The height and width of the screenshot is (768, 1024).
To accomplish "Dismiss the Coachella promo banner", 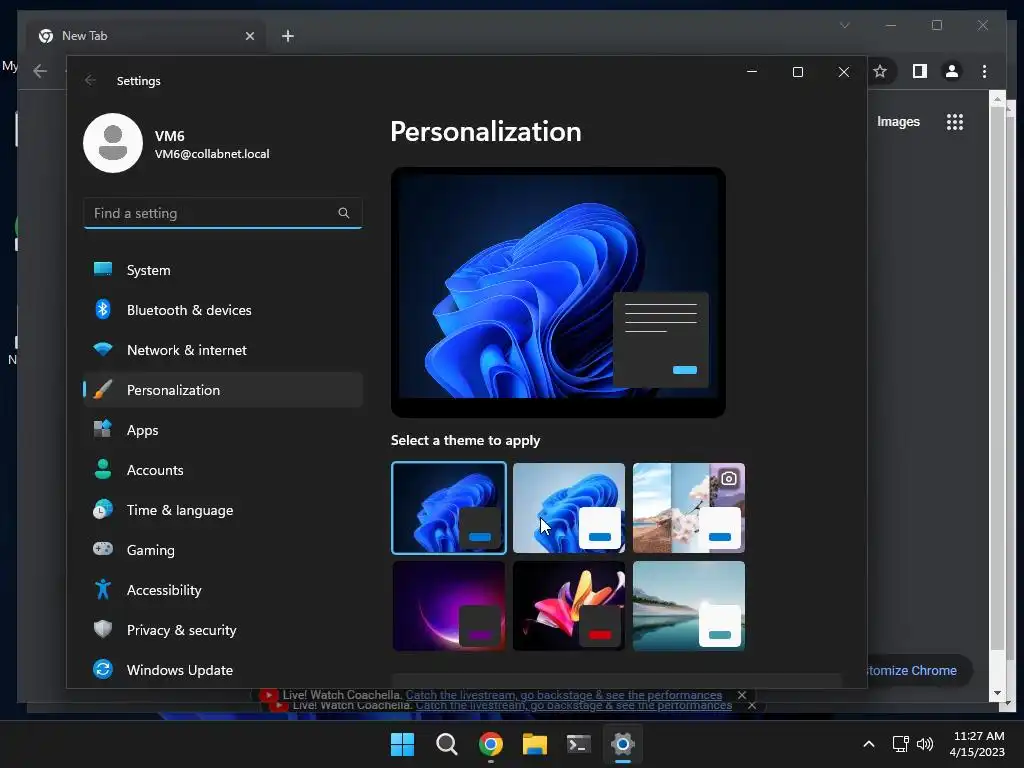I will (x=742, y=695).
